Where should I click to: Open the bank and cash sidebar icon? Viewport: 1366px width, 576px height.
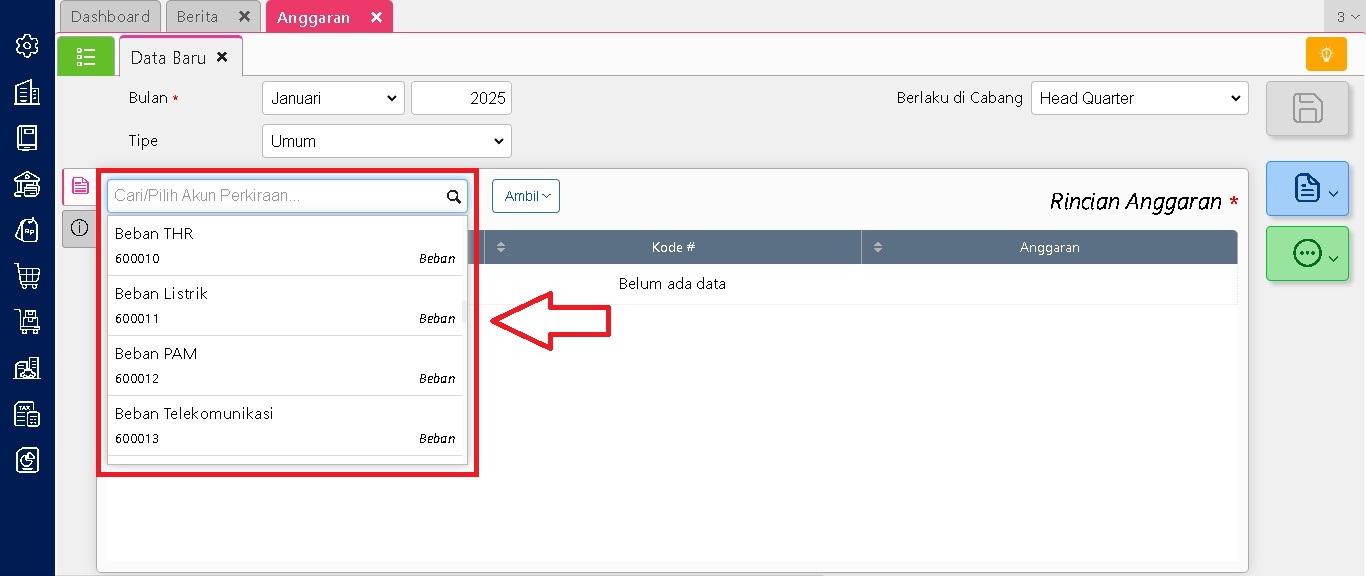pos(27,184)
